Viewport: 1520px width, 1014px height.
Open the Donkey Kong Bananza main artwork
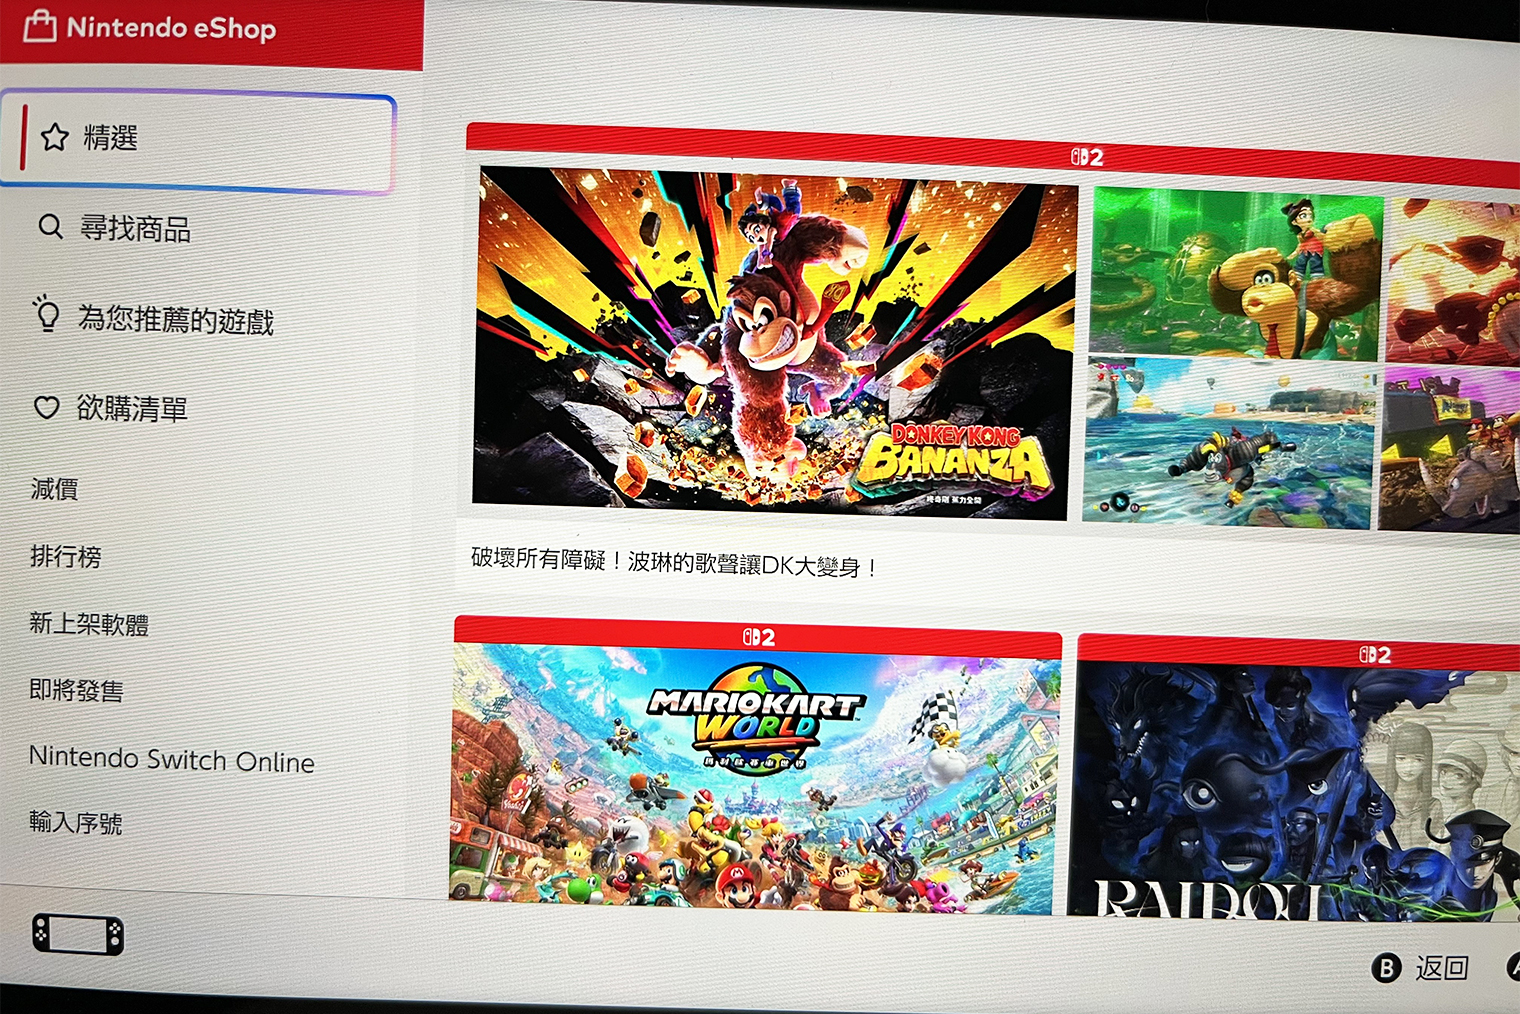coord(775,342)
